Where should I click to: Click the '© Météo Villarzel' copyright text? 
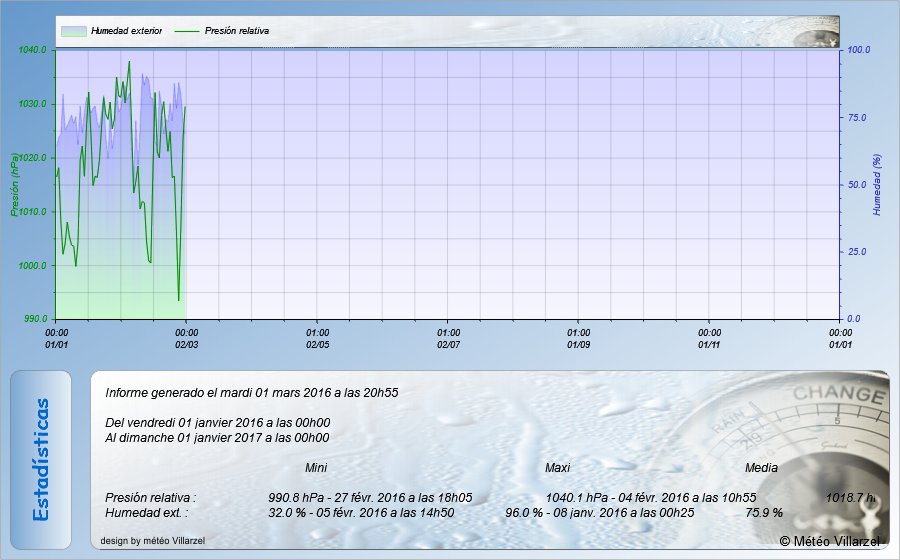[829, 541]
